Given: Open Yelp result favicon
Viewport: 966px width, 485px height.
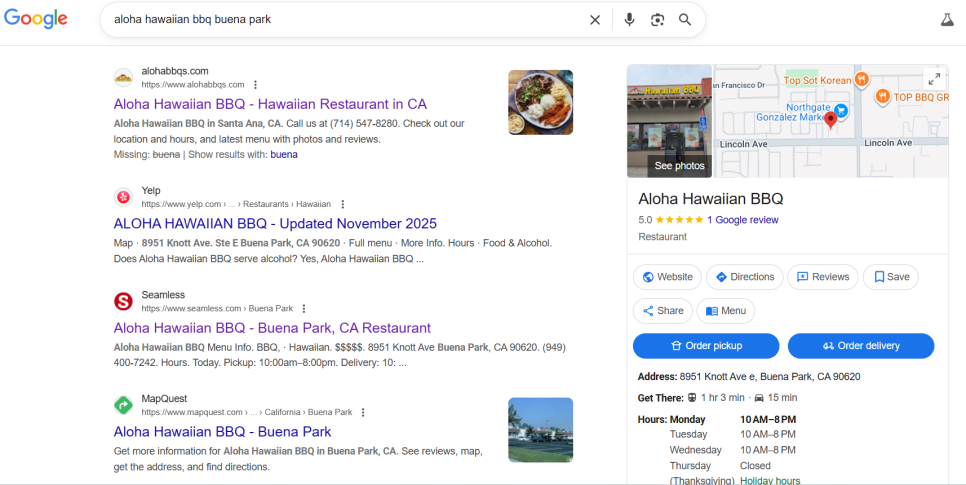Looking at the screenshot, I should click(x=123, y=197).
